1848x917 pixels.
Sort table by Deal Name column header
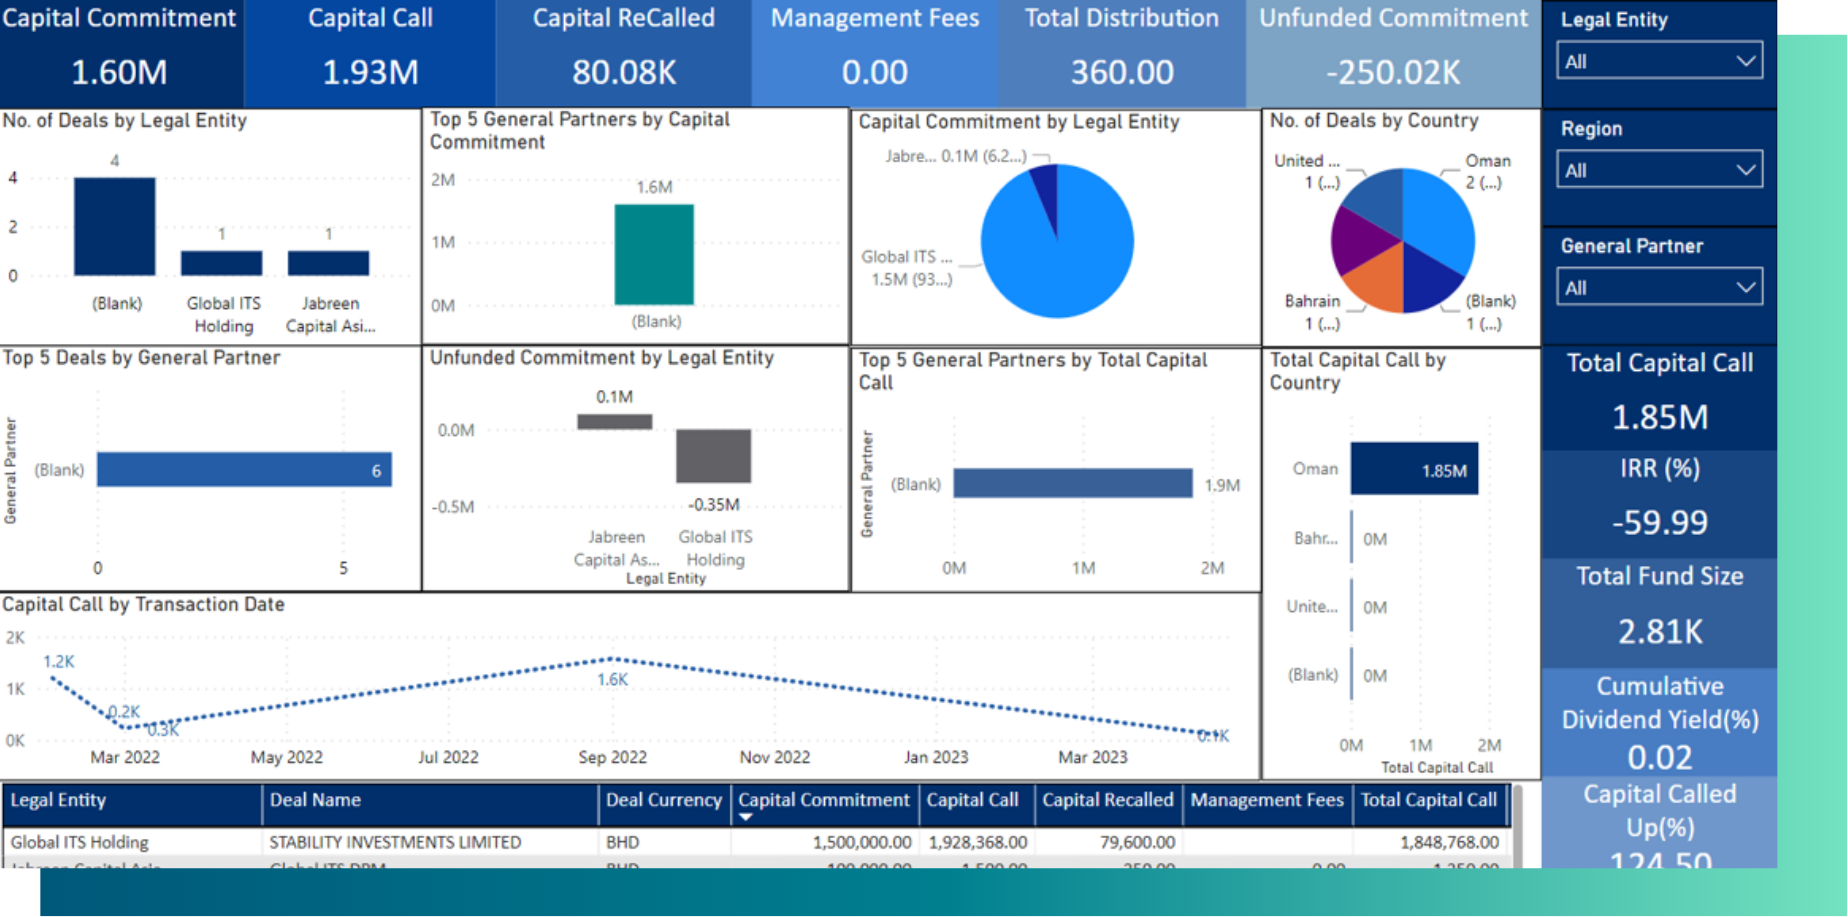pyautogui.click(x=315, y=800)
